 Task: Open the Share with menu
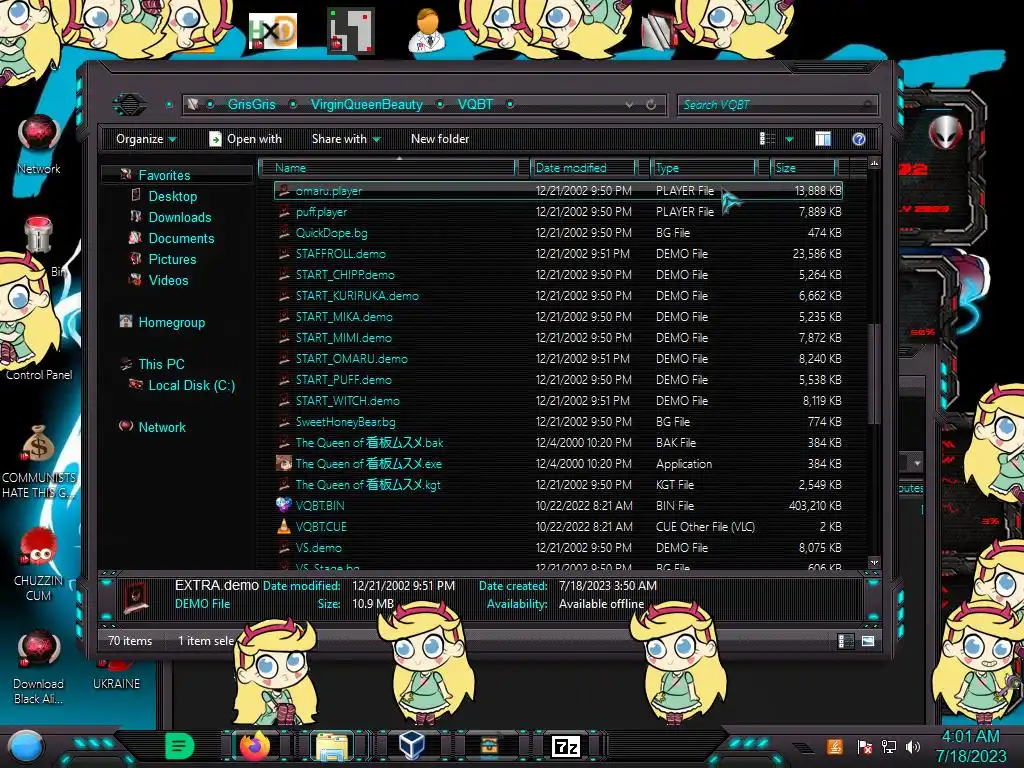click(346, 139)
